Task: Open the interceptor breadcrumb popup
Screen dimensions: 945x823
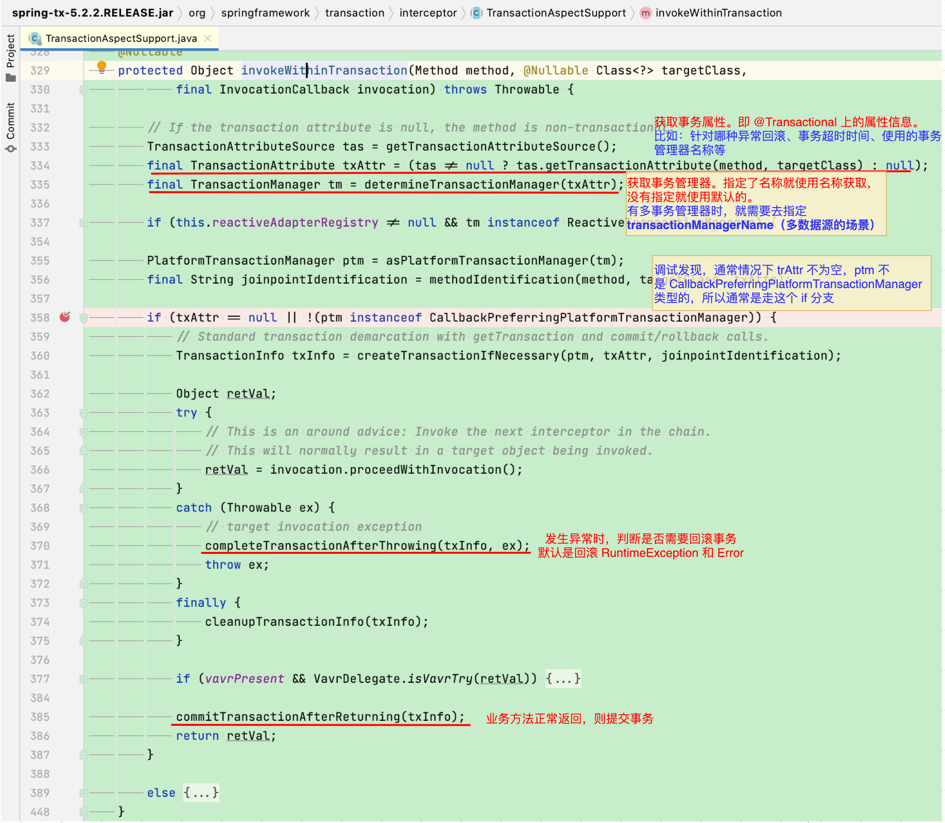Action: pyautogui.click(x=425, y=12)
